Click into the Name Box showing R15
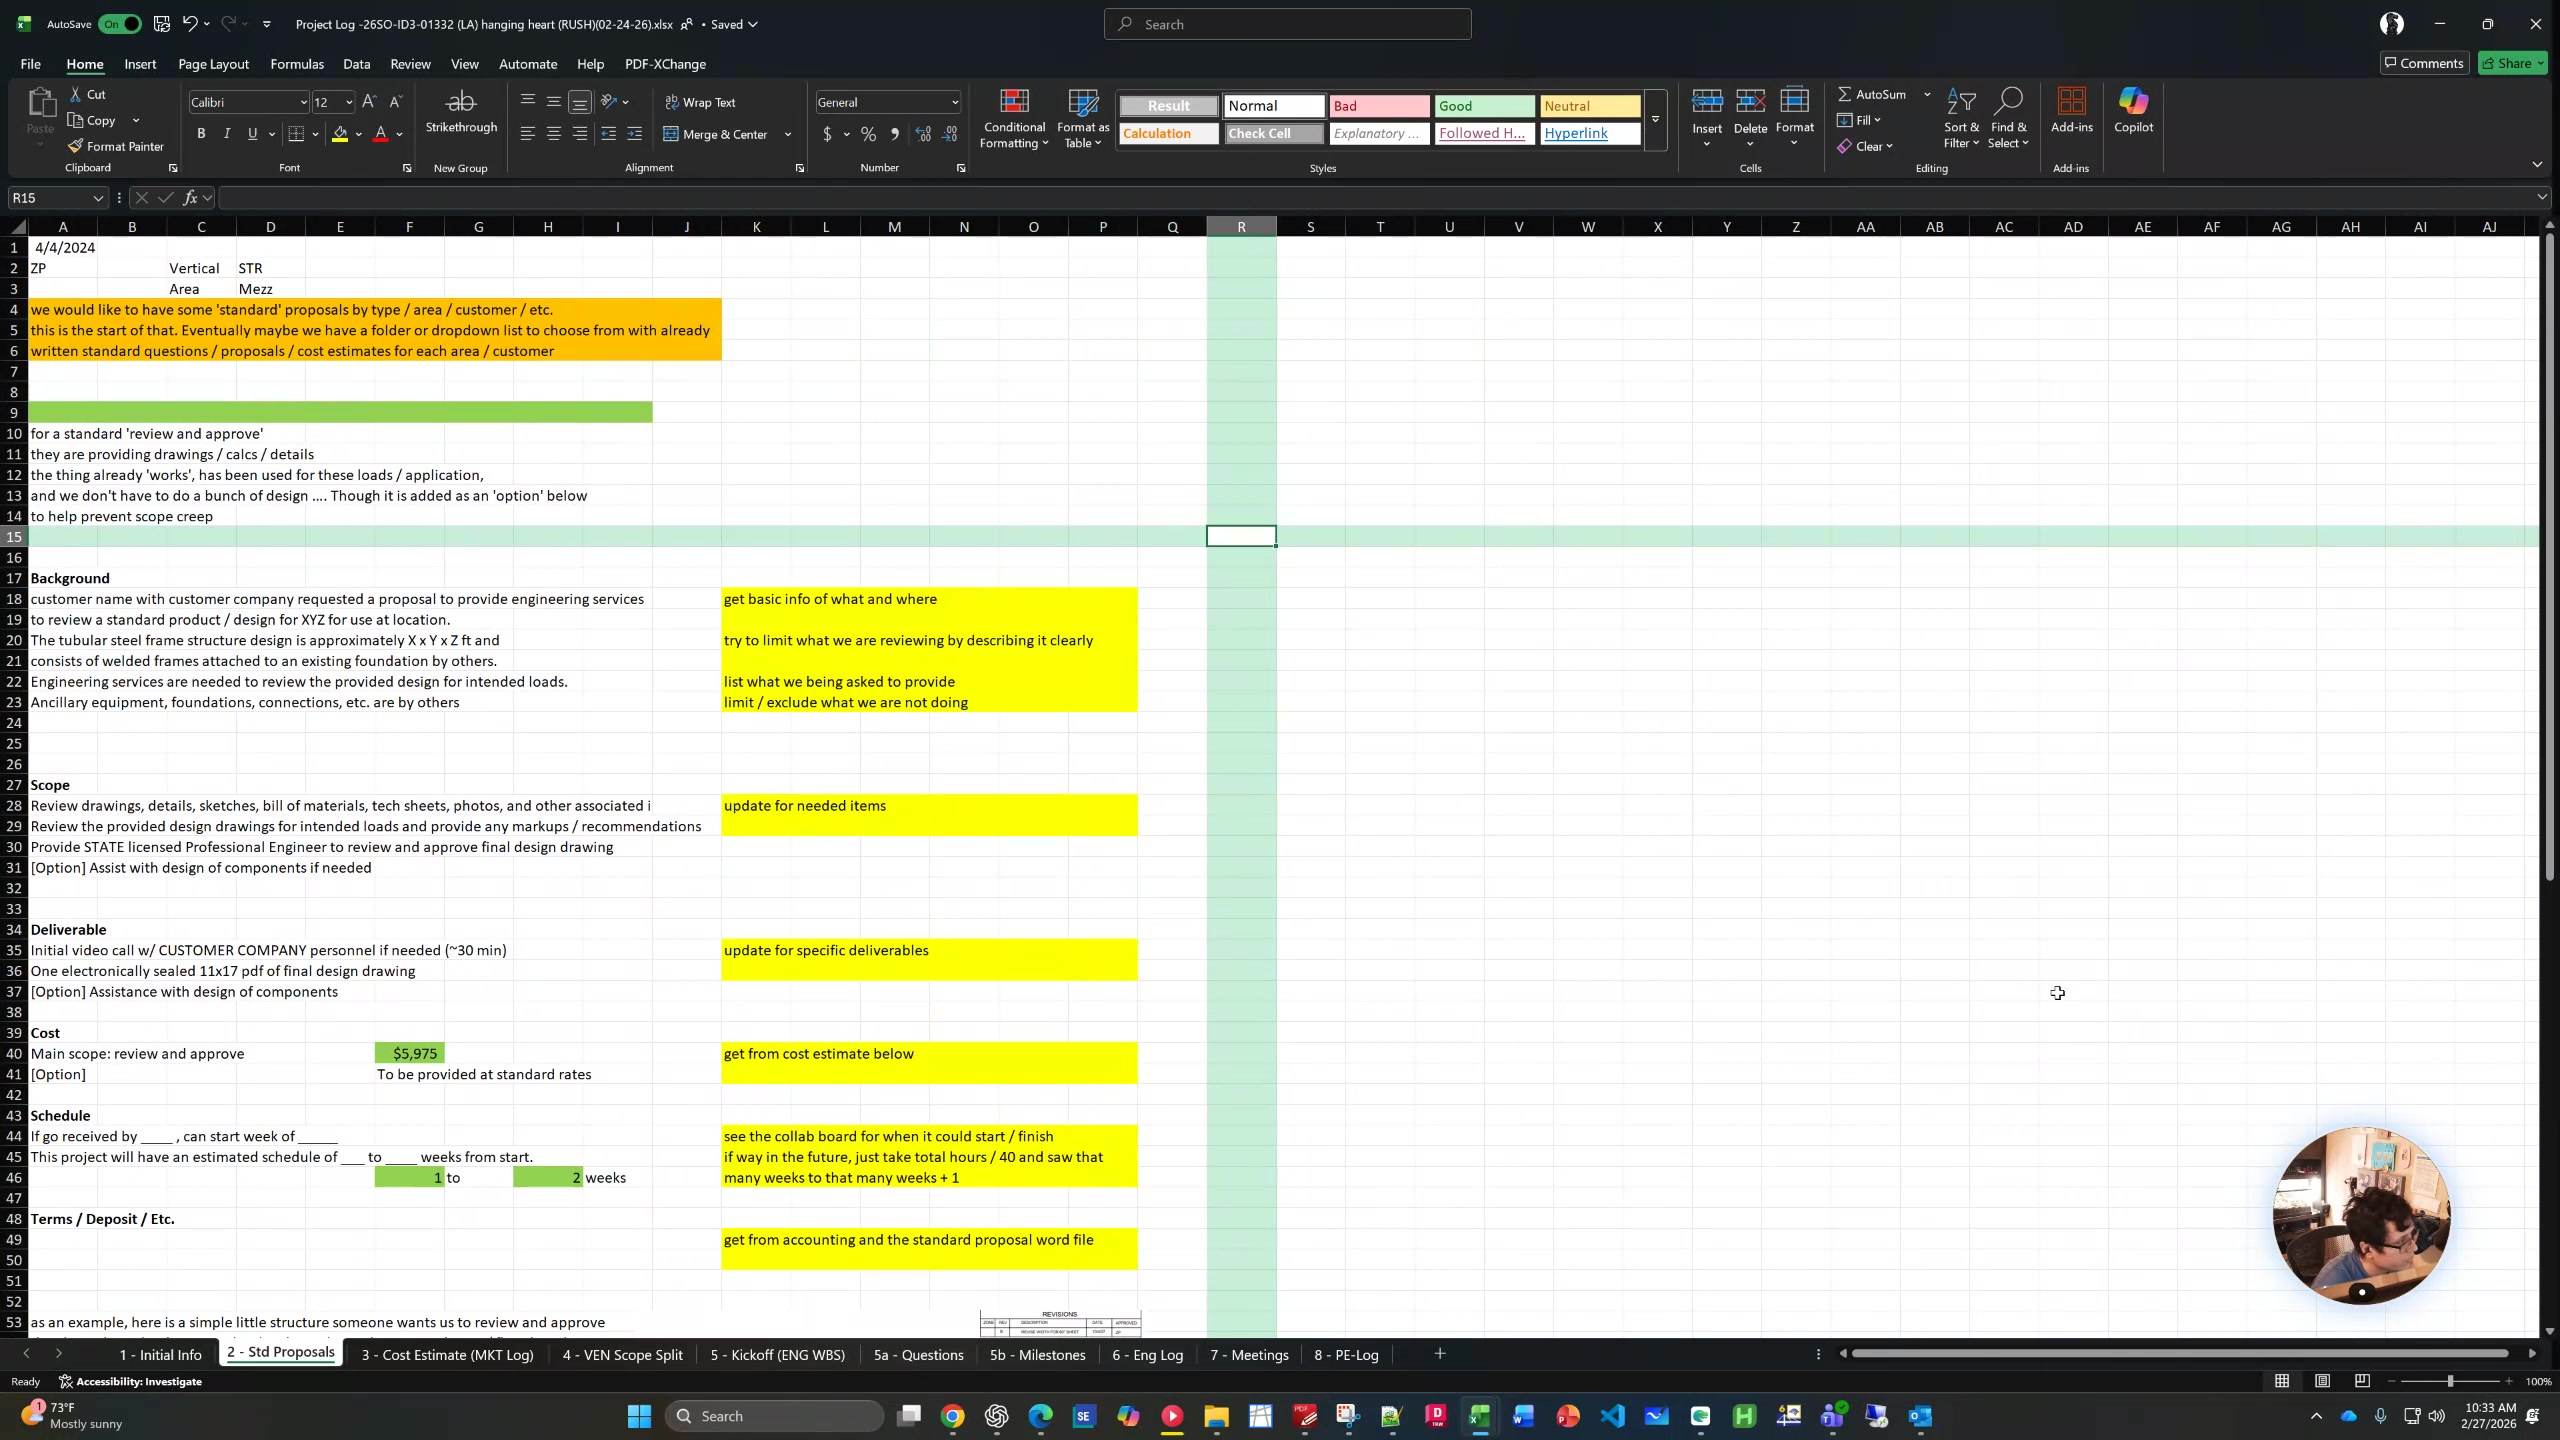This screenshot has width=2560, height=1440. click(x=48, y=198)
